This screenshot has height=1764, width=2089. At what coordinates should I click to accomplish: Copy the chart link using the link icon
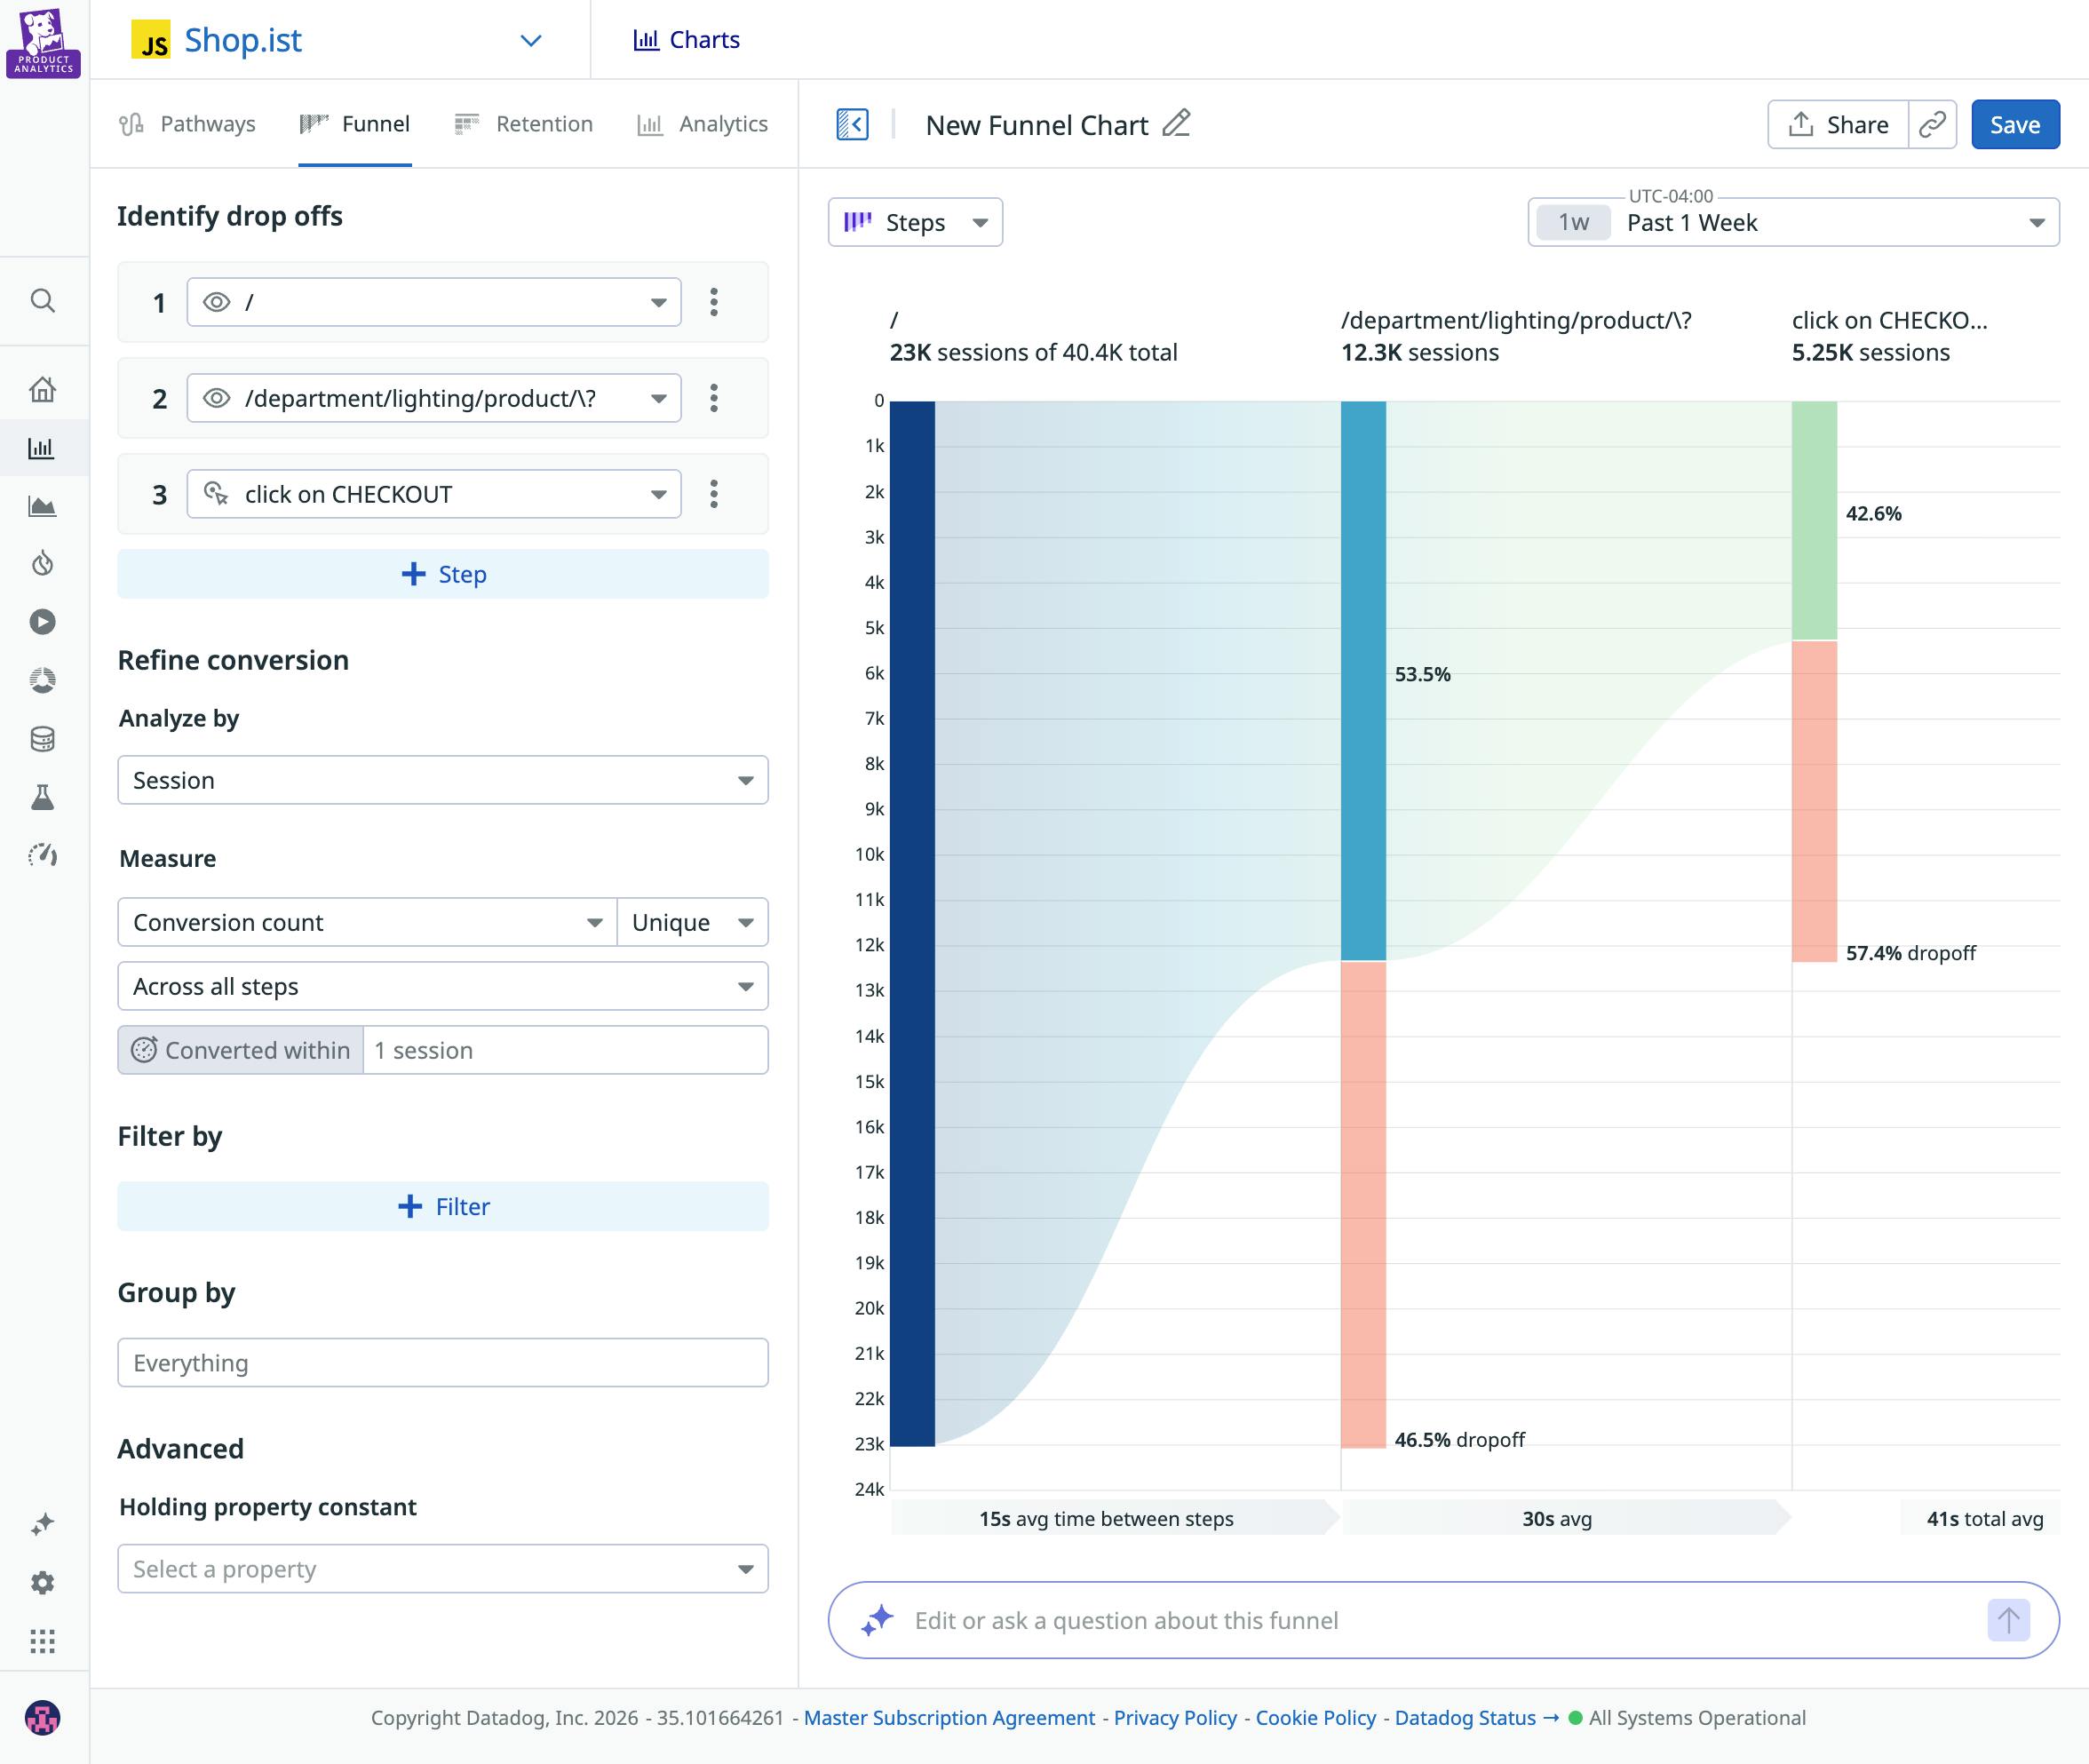(1933, 124)
